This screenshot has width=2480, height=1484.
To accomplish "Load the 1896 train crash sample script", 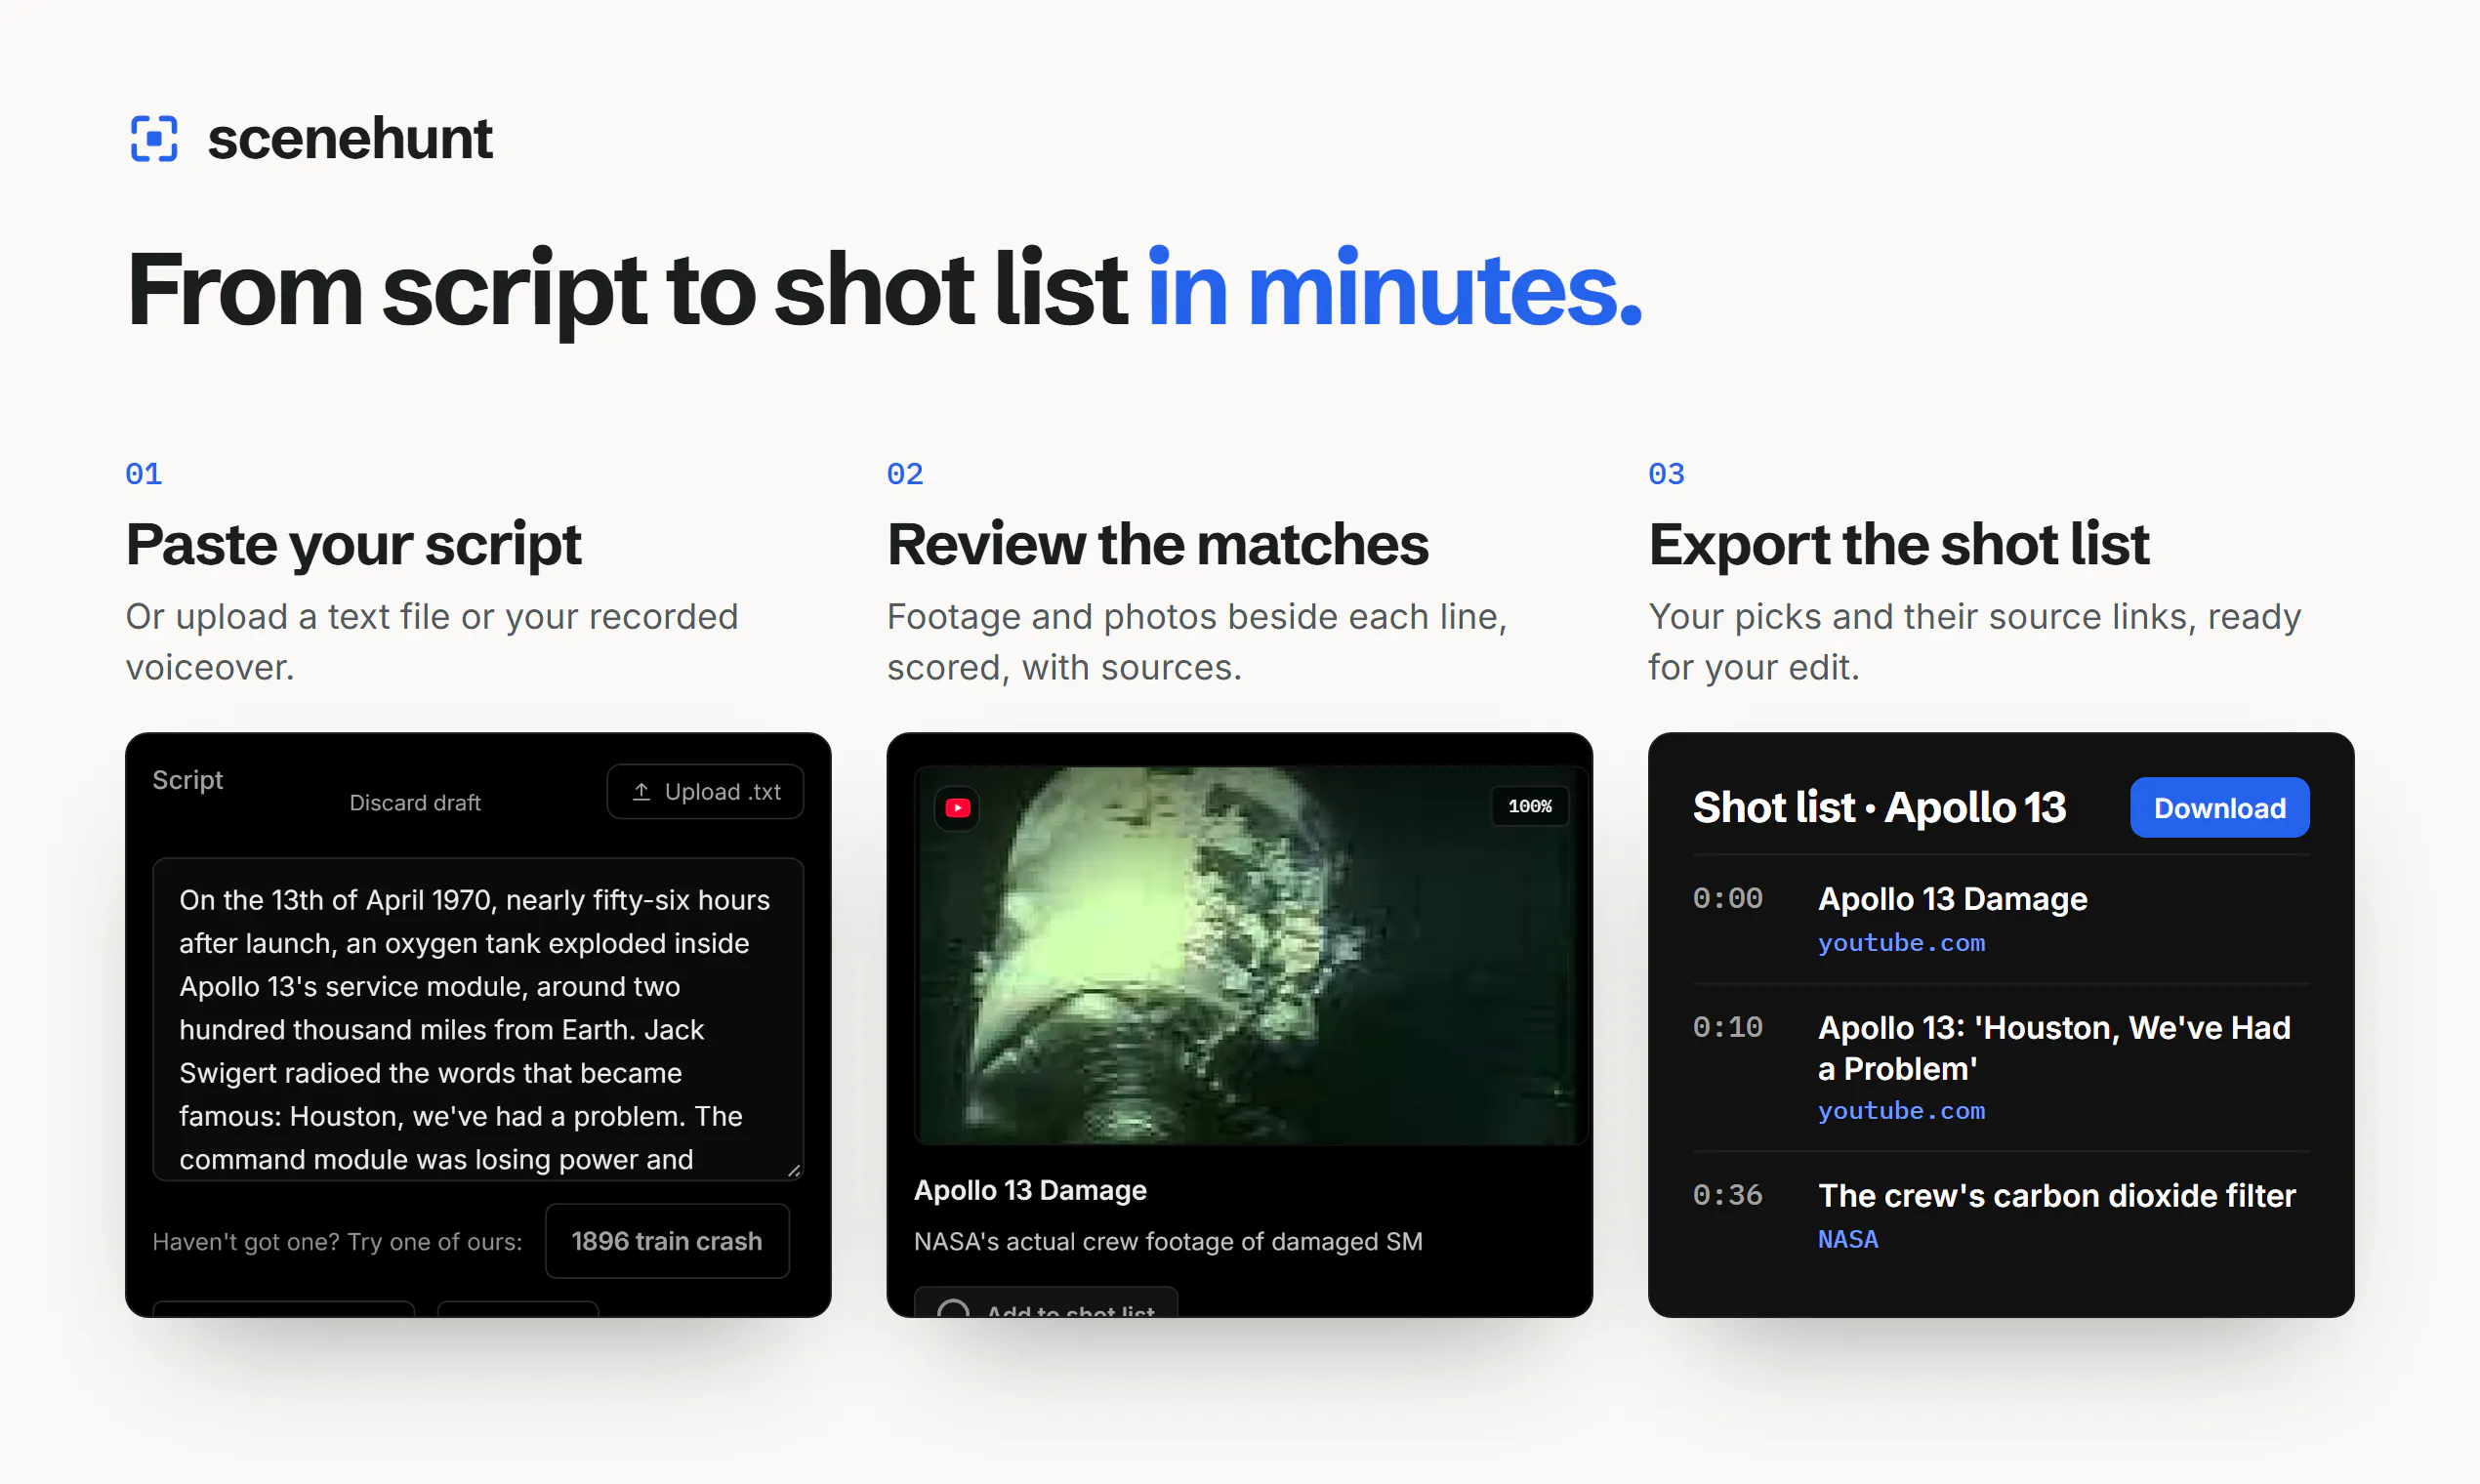I will pyautogui.click(x=667, y=1241).
